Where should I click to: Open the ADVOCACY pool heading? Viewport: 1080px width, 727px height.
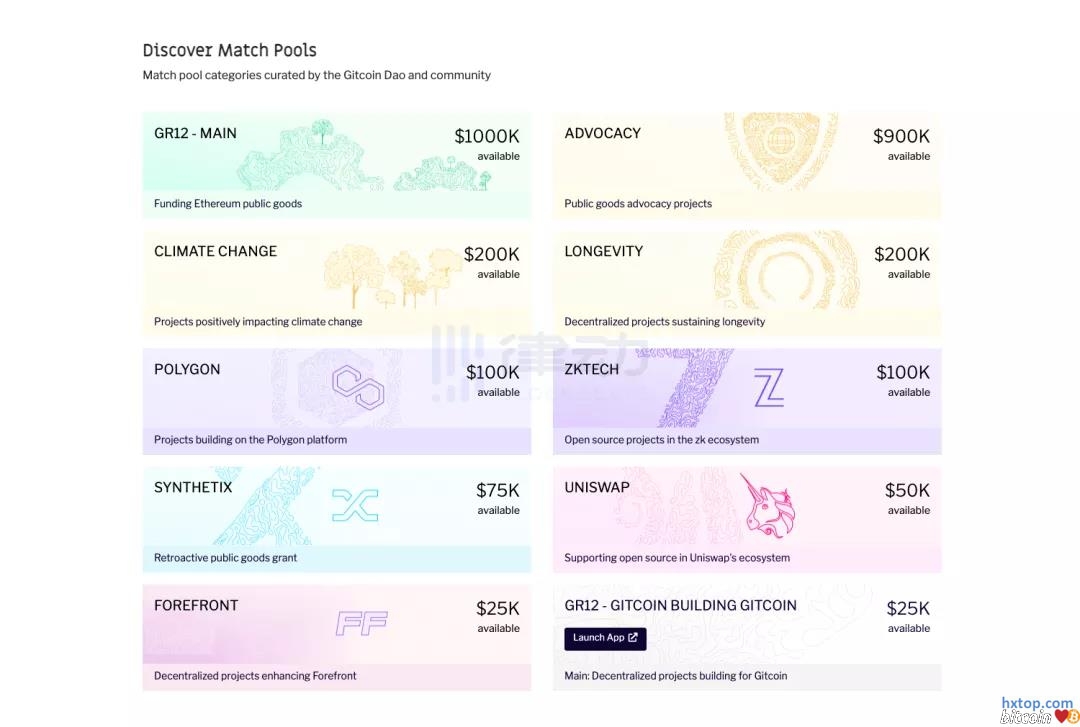(x=602, y=133)
